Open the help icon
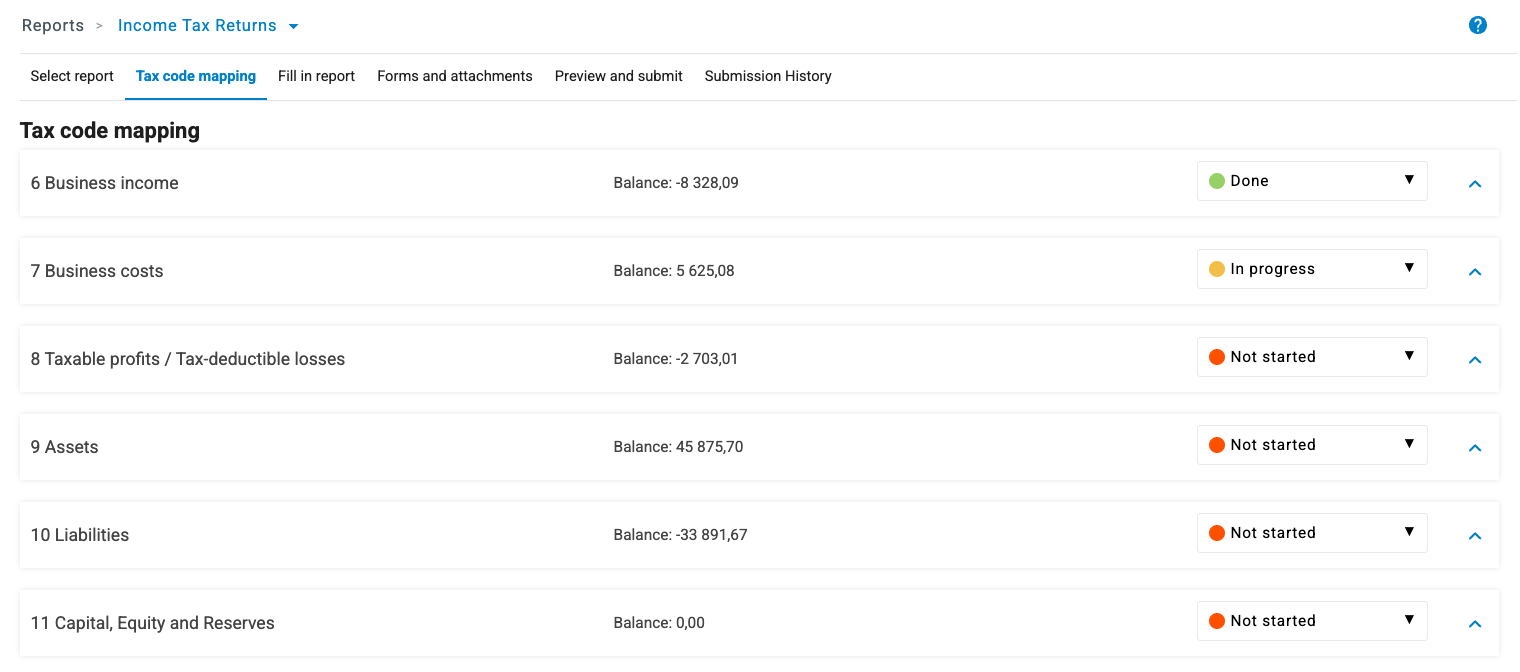 (1478, 25)
